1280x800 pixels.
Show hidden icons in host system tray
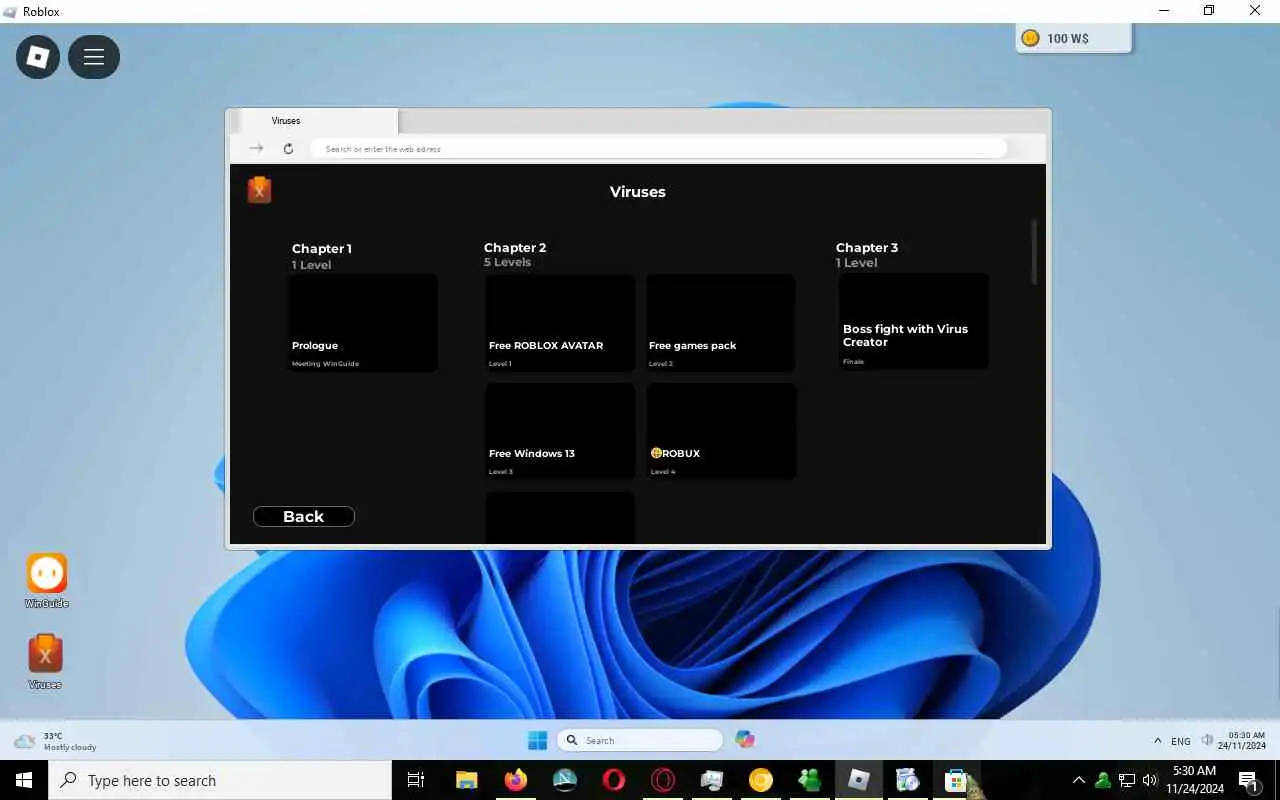tap(1078, 780)
